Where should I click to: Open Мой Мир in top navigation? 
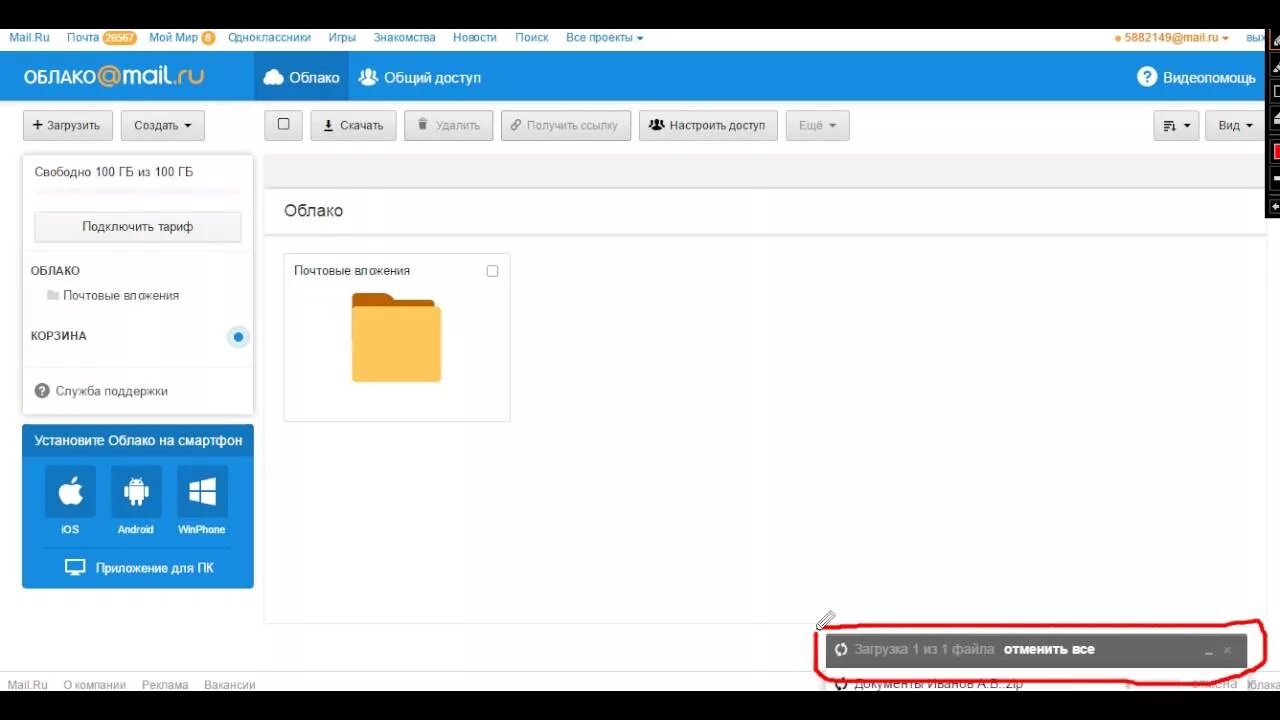[x=173, y=38]
